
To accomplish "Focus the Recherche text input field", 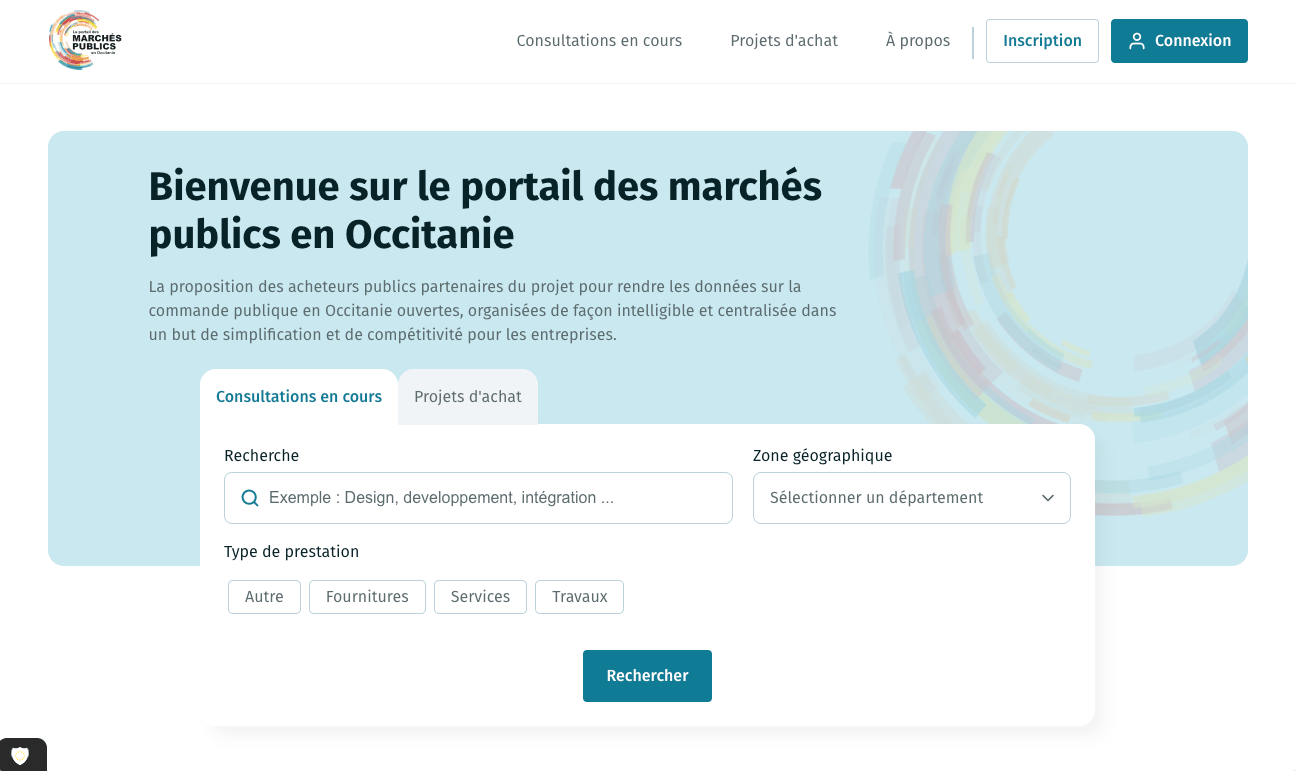I will pos(478,498).
